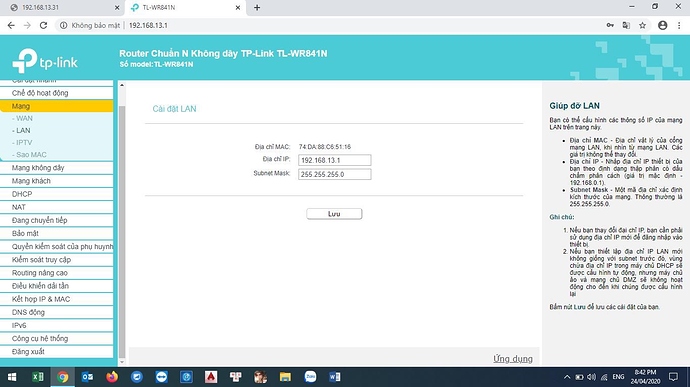Click Đăng xuất to log out

tap(57, 352)
